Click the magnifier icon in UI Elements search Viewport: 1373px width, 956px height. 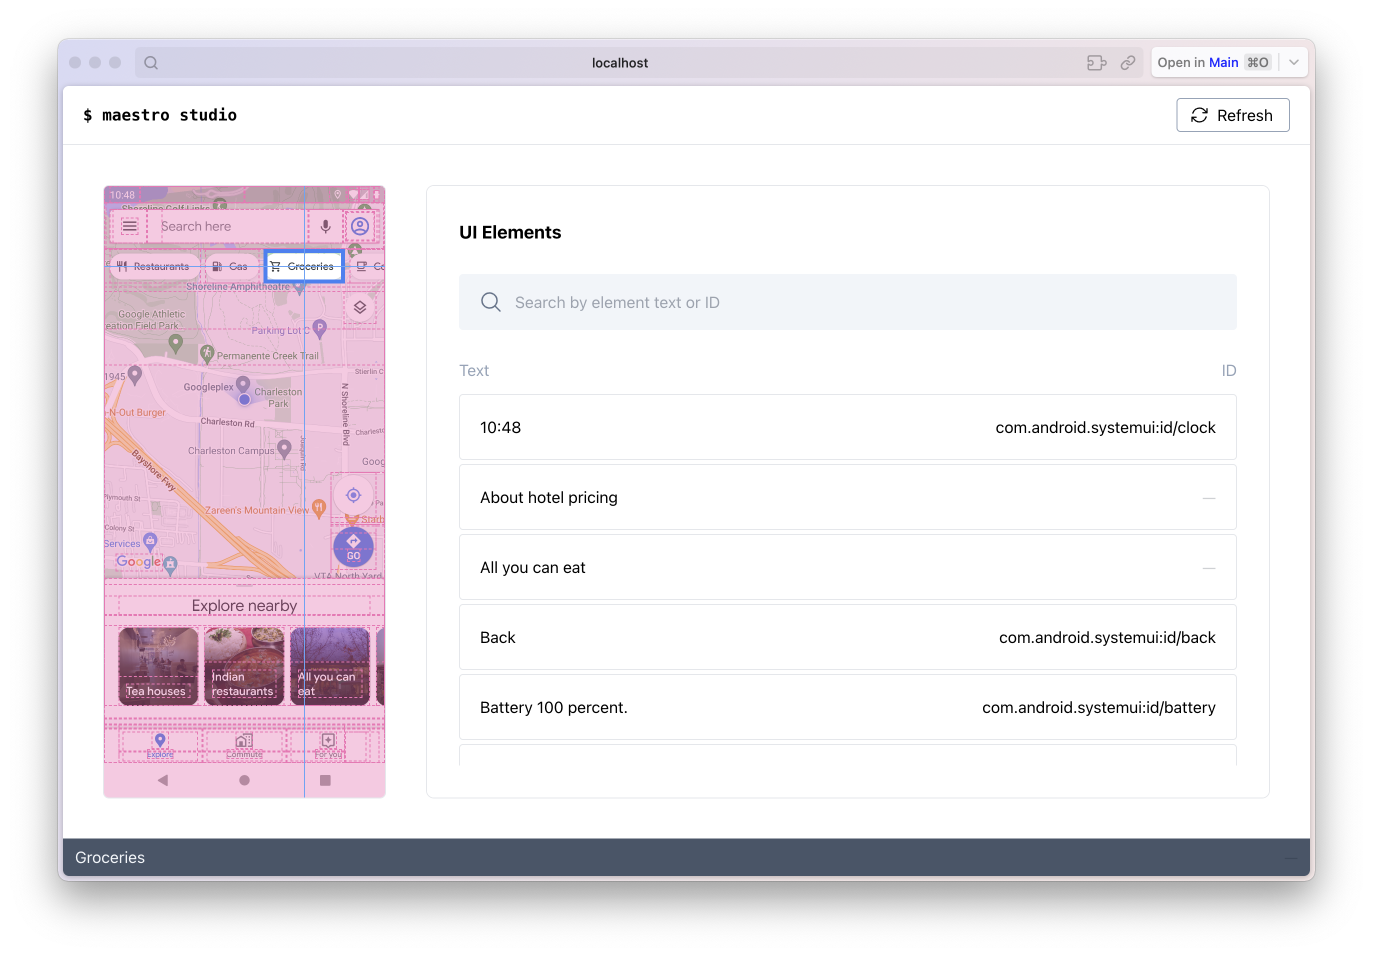[x=490, y=302]
